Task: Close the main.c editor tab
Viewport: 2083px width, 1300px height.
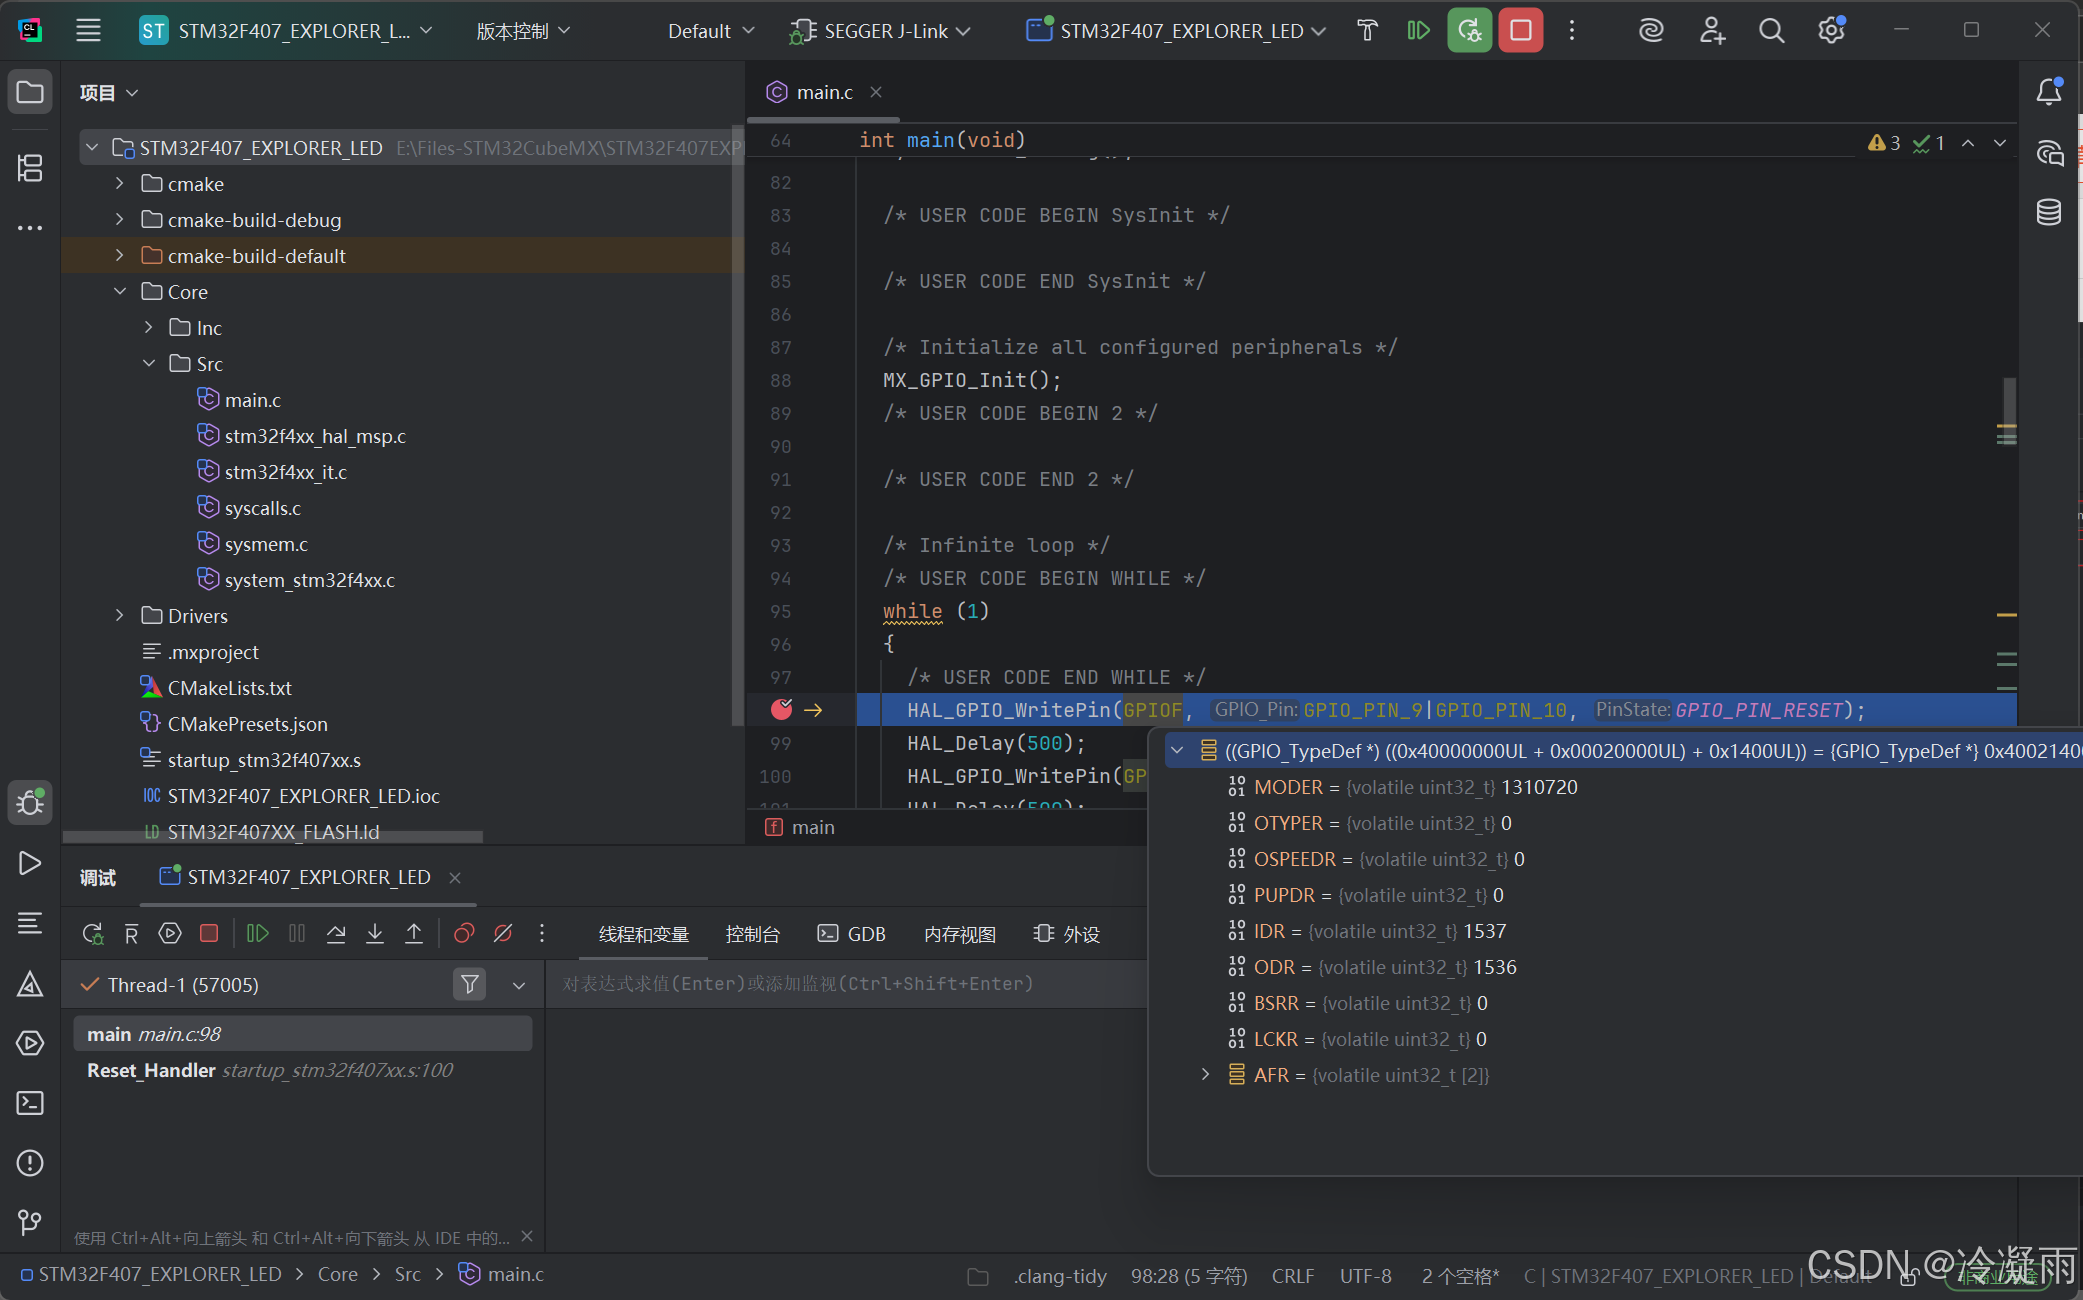Action: pyautogui.click(x=876, y=92)
